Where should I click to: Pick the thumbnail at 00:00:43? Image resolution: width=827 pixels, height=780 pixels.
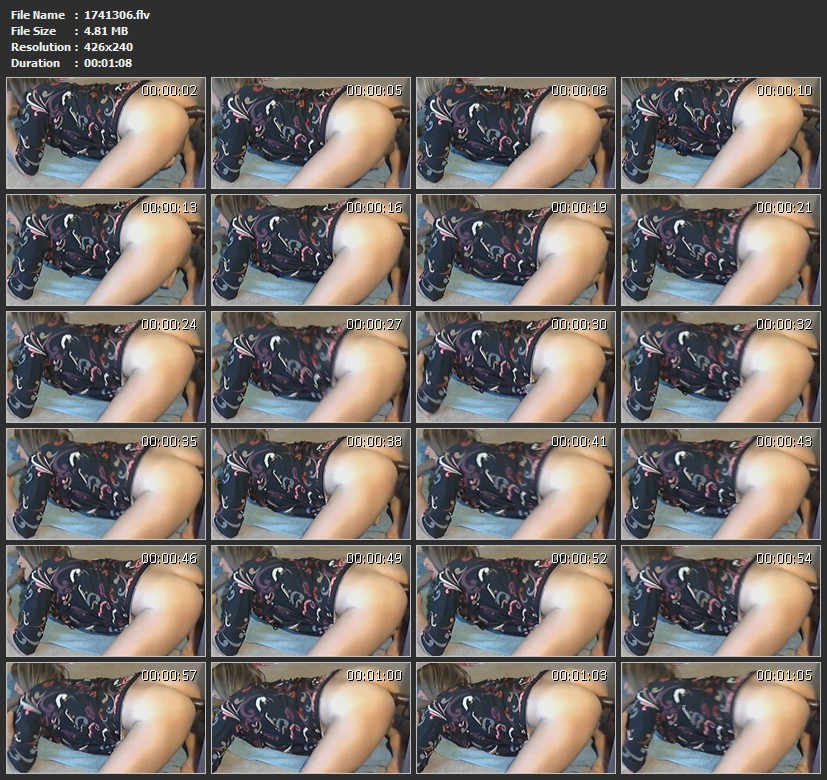pos(721,484)
